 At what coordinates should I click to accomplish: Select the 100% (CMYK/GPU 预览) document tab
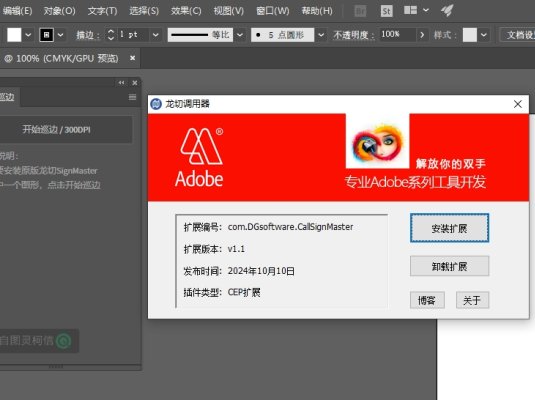(x=61, y=59)
